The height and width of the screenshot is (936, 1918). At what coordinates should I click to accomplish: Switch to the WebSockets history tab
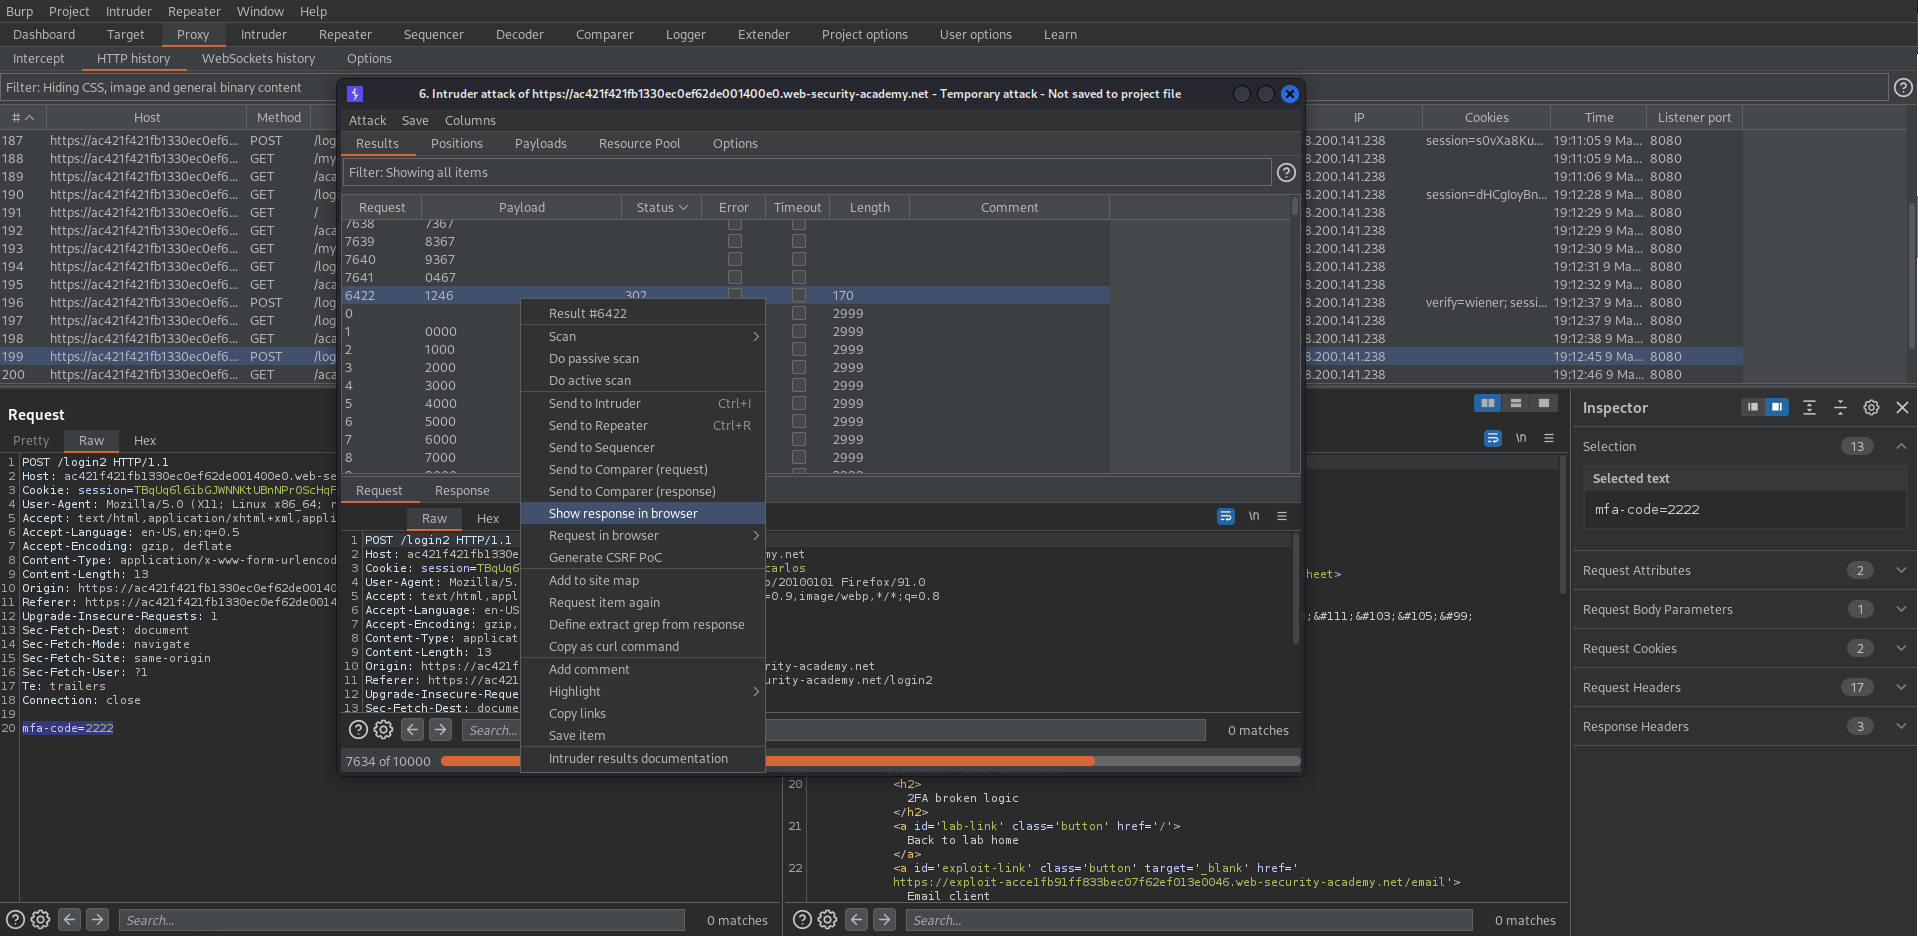pyautogui.click(x=258, y=58)
